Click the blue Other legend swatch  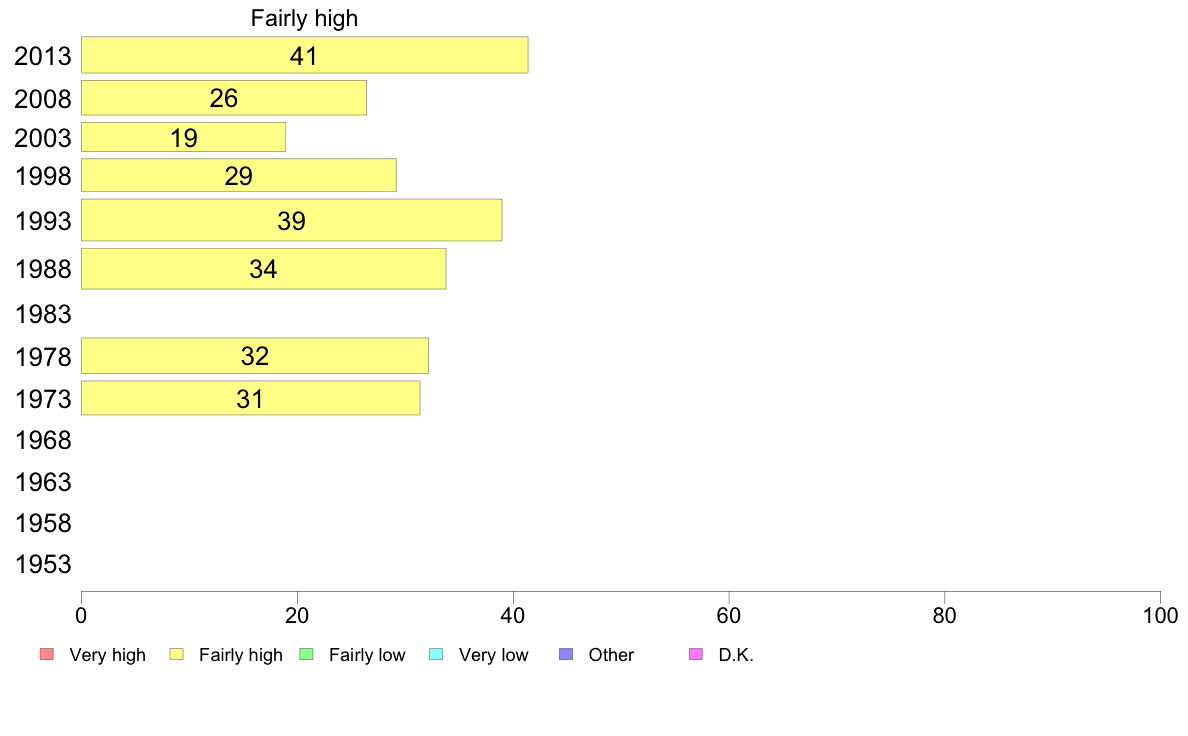tap(566, 654)
